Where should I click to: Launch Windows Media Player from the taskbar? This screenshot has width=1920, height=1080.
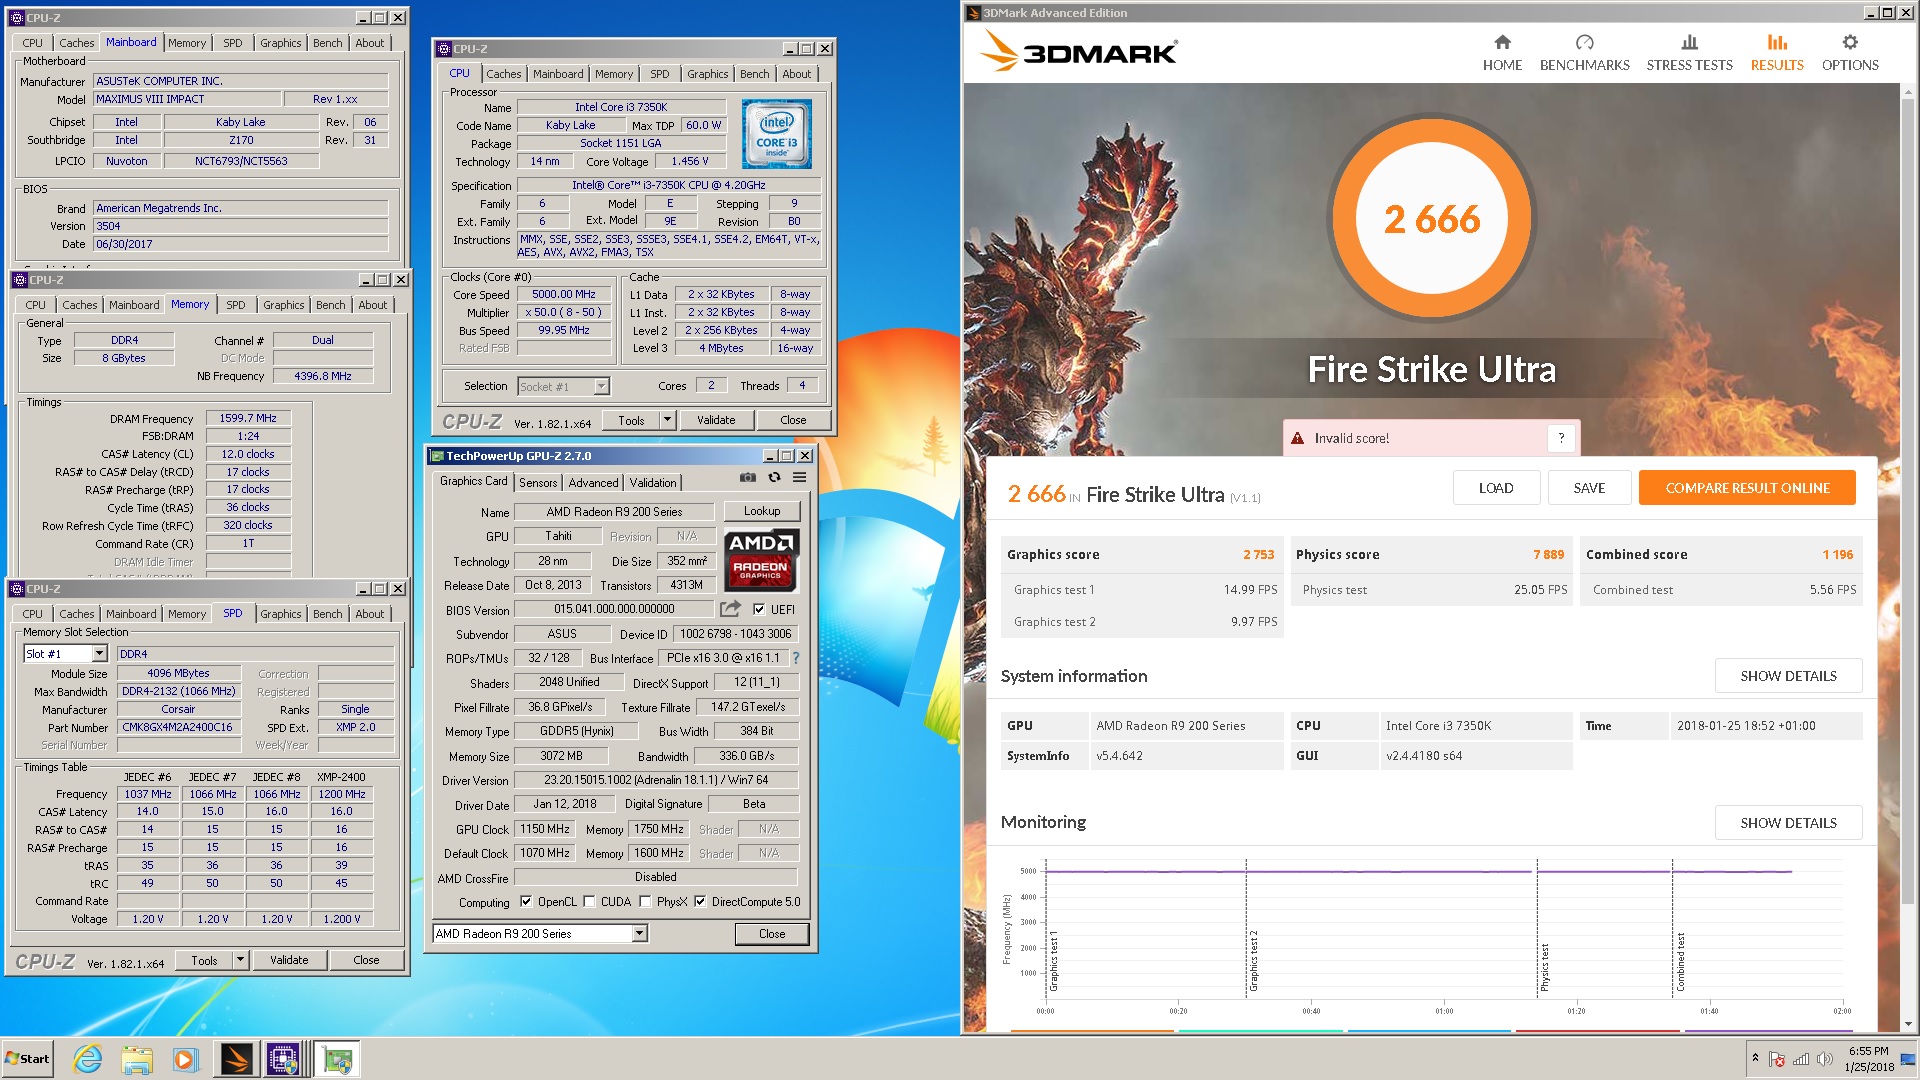(185, 1059)
